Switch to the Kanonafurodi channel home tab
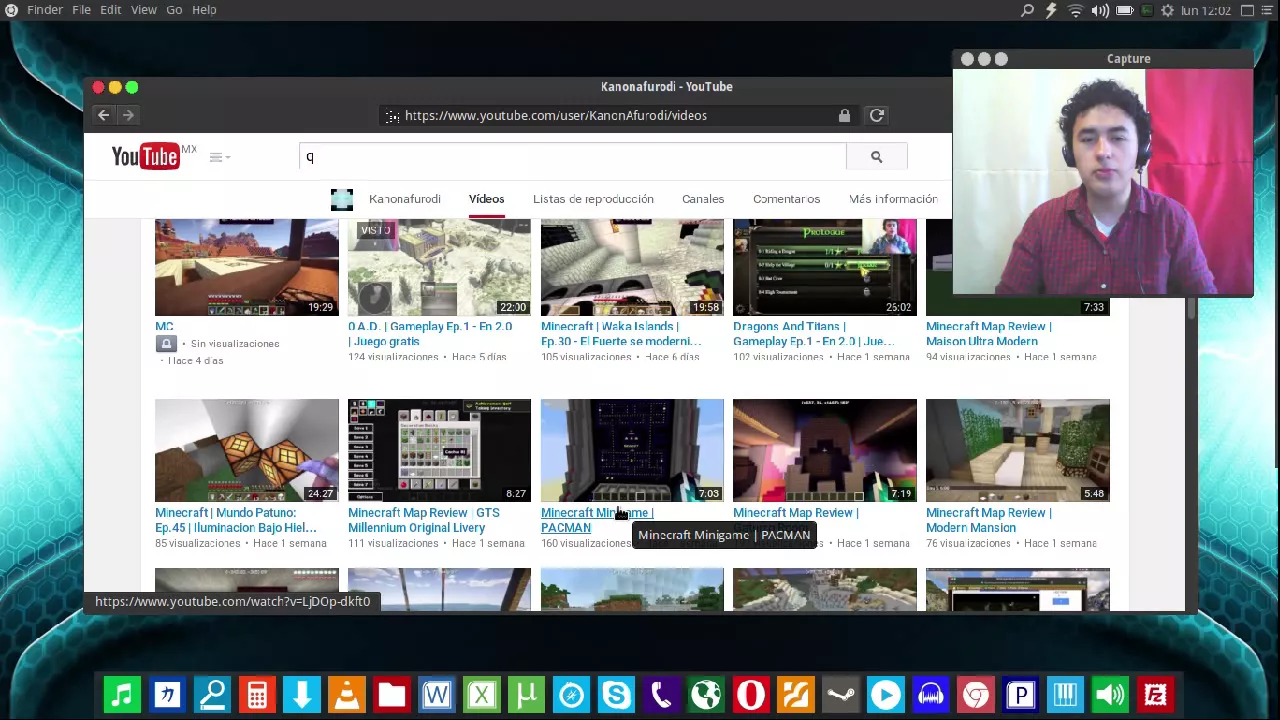This screenshot has height=720, width=1280. [404, 199]
